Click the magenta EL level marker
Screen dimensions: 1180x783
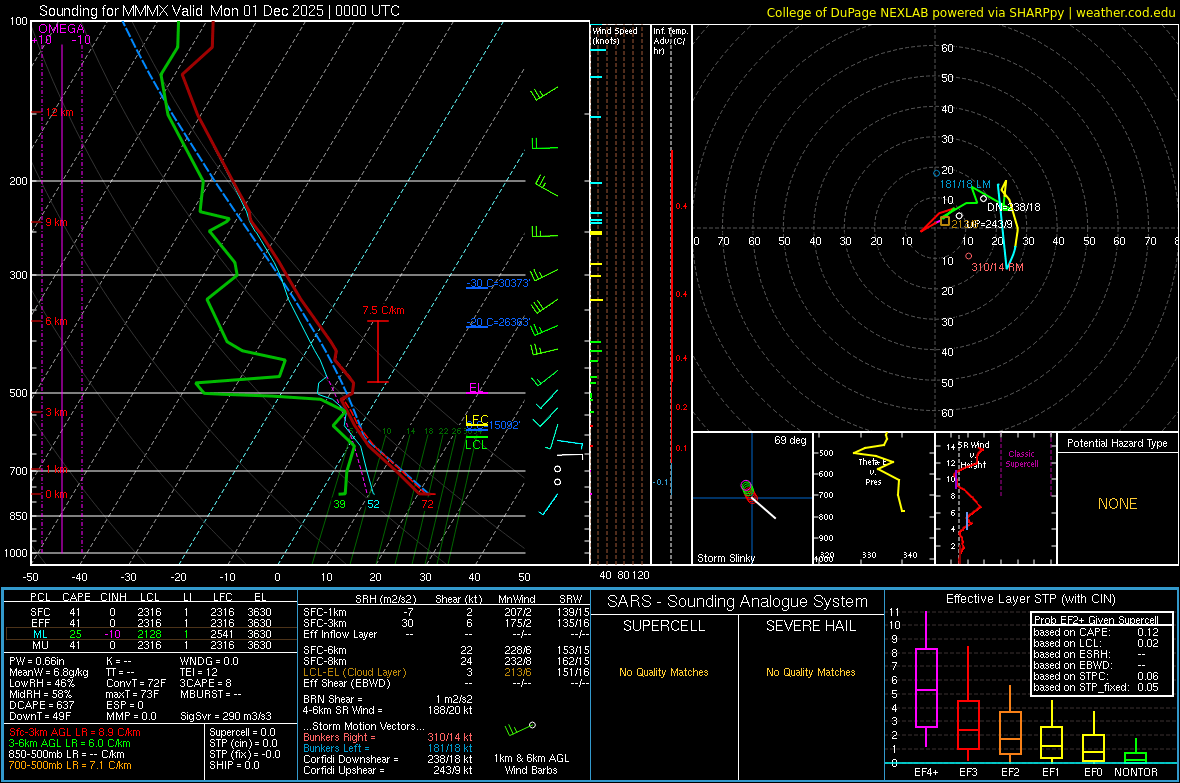476,388
